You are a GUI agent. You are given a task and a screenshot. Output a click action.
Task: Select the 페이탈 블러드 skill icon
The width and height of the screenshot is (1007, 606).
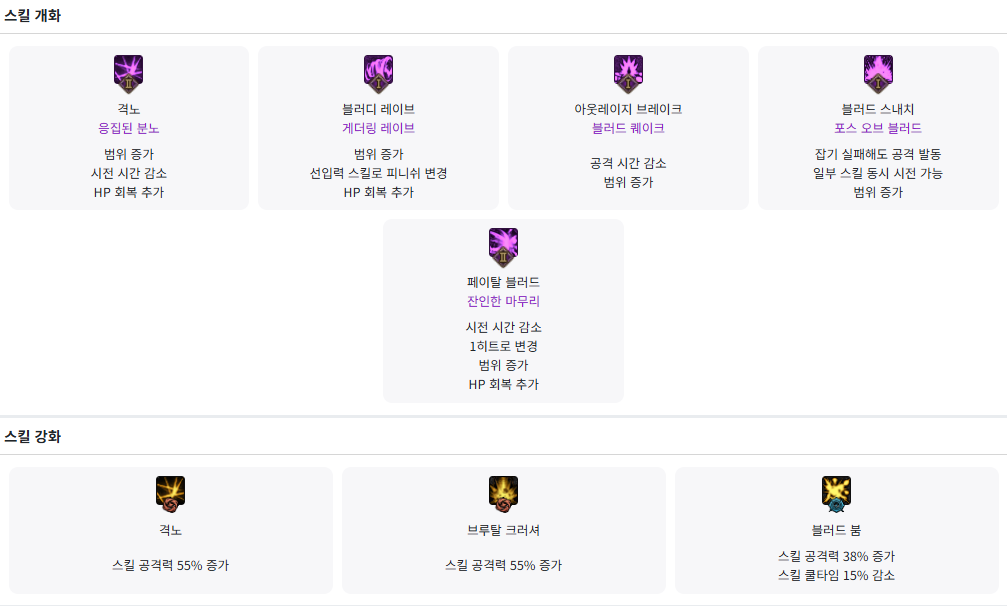click(x=503, y=246)
